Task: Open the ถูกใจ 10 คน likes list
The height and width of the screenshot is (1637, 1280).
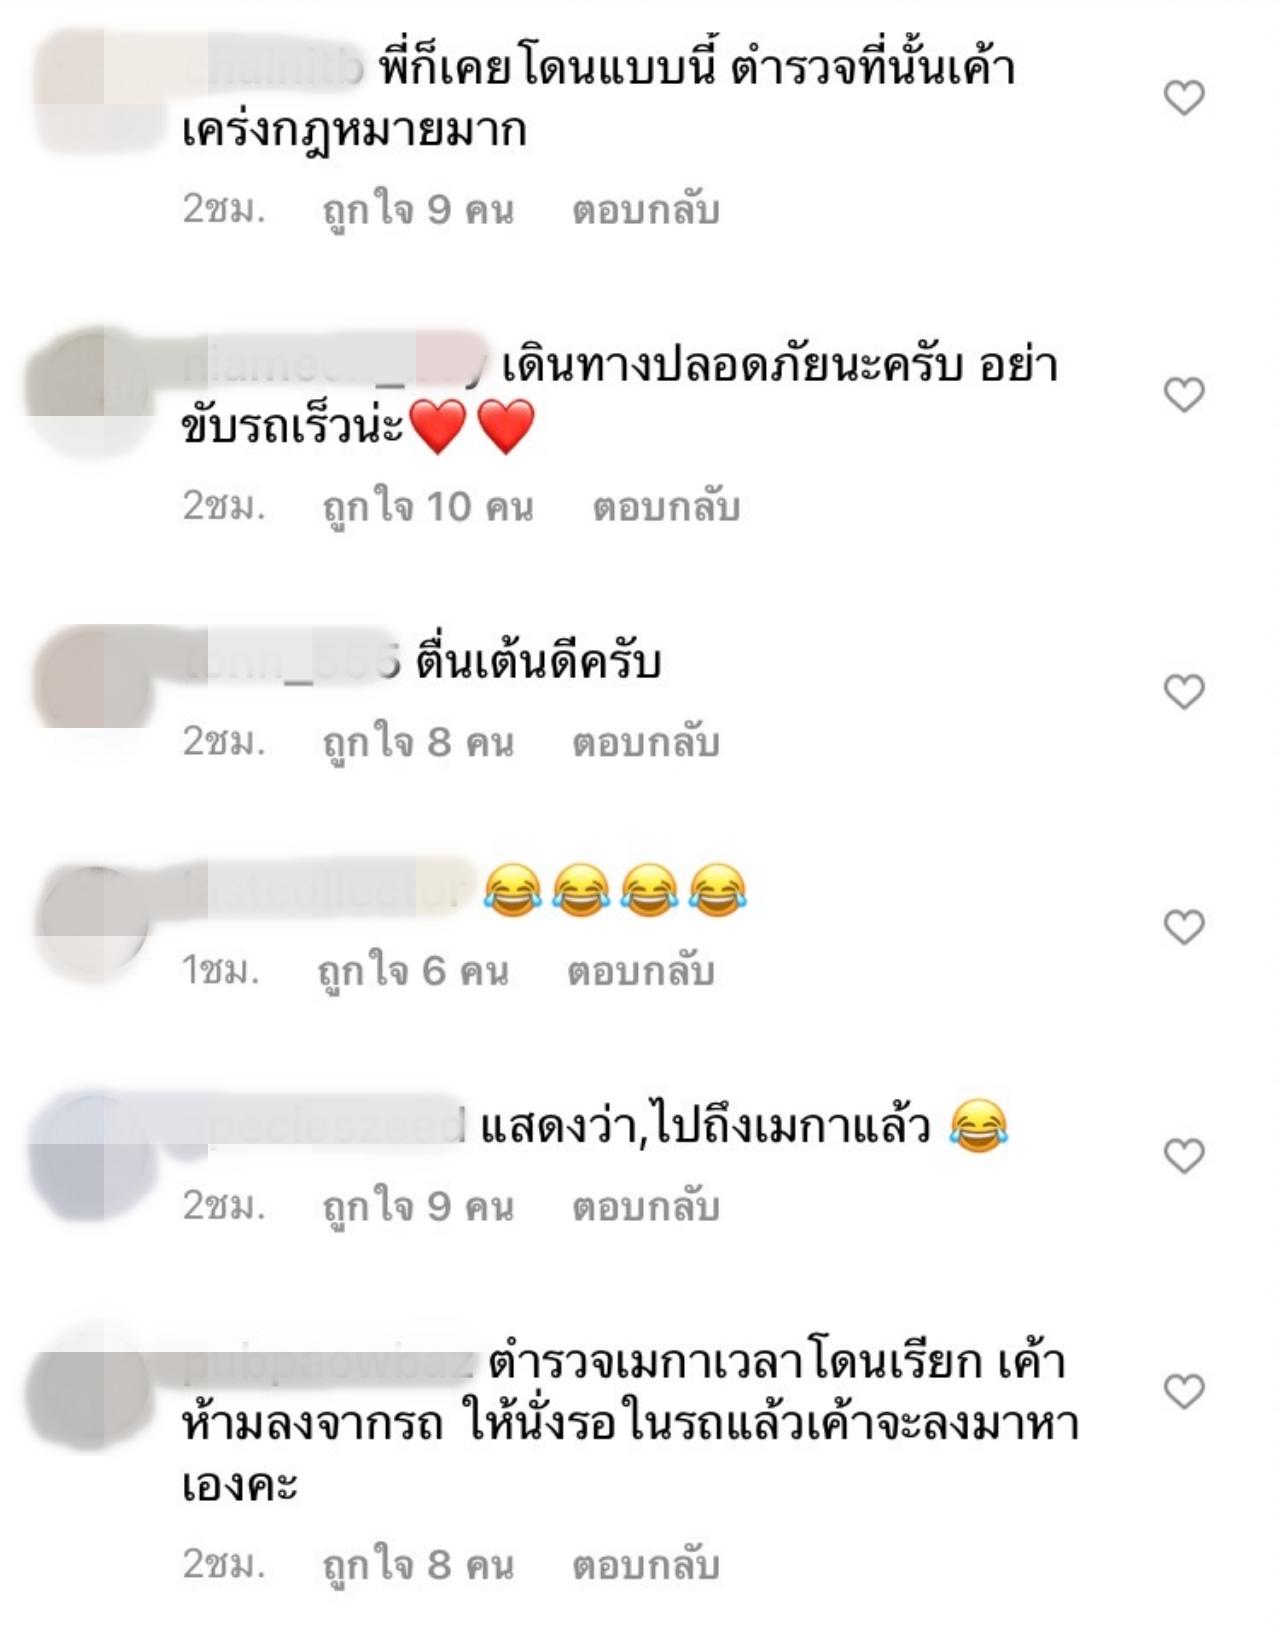Action: tap(428, 508)
